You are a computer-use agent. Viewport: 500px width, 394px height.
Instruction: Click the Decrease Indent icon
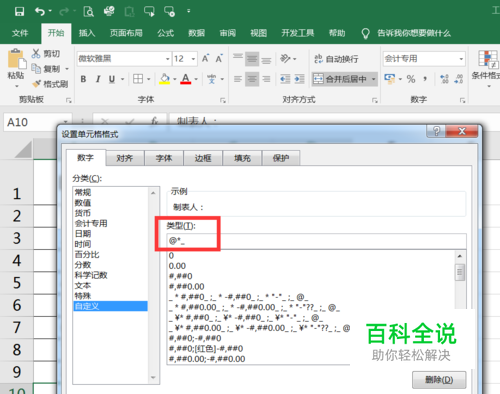click(x=285, y=79)
